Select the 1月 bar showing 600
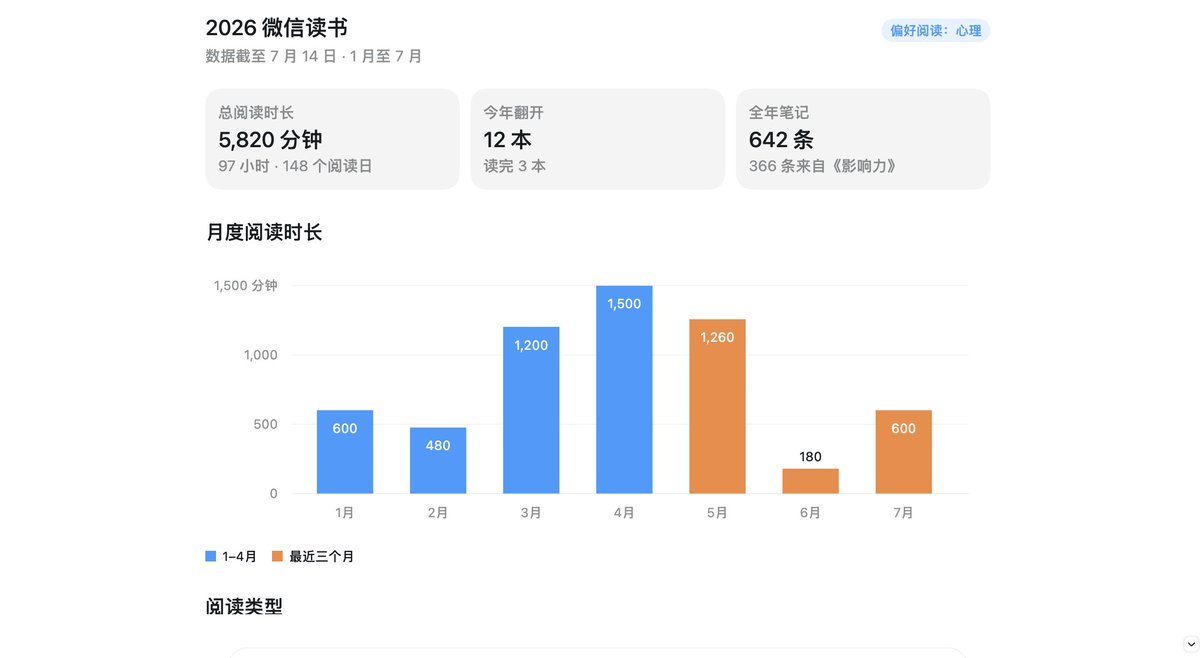The height and width of the screenshot is (658, 1200). (345, 452)
